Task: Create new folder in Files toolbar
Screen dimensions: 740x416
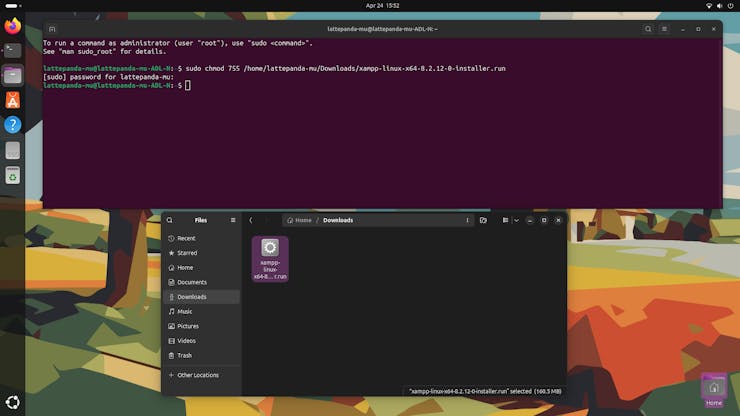Action: (483, 220)
